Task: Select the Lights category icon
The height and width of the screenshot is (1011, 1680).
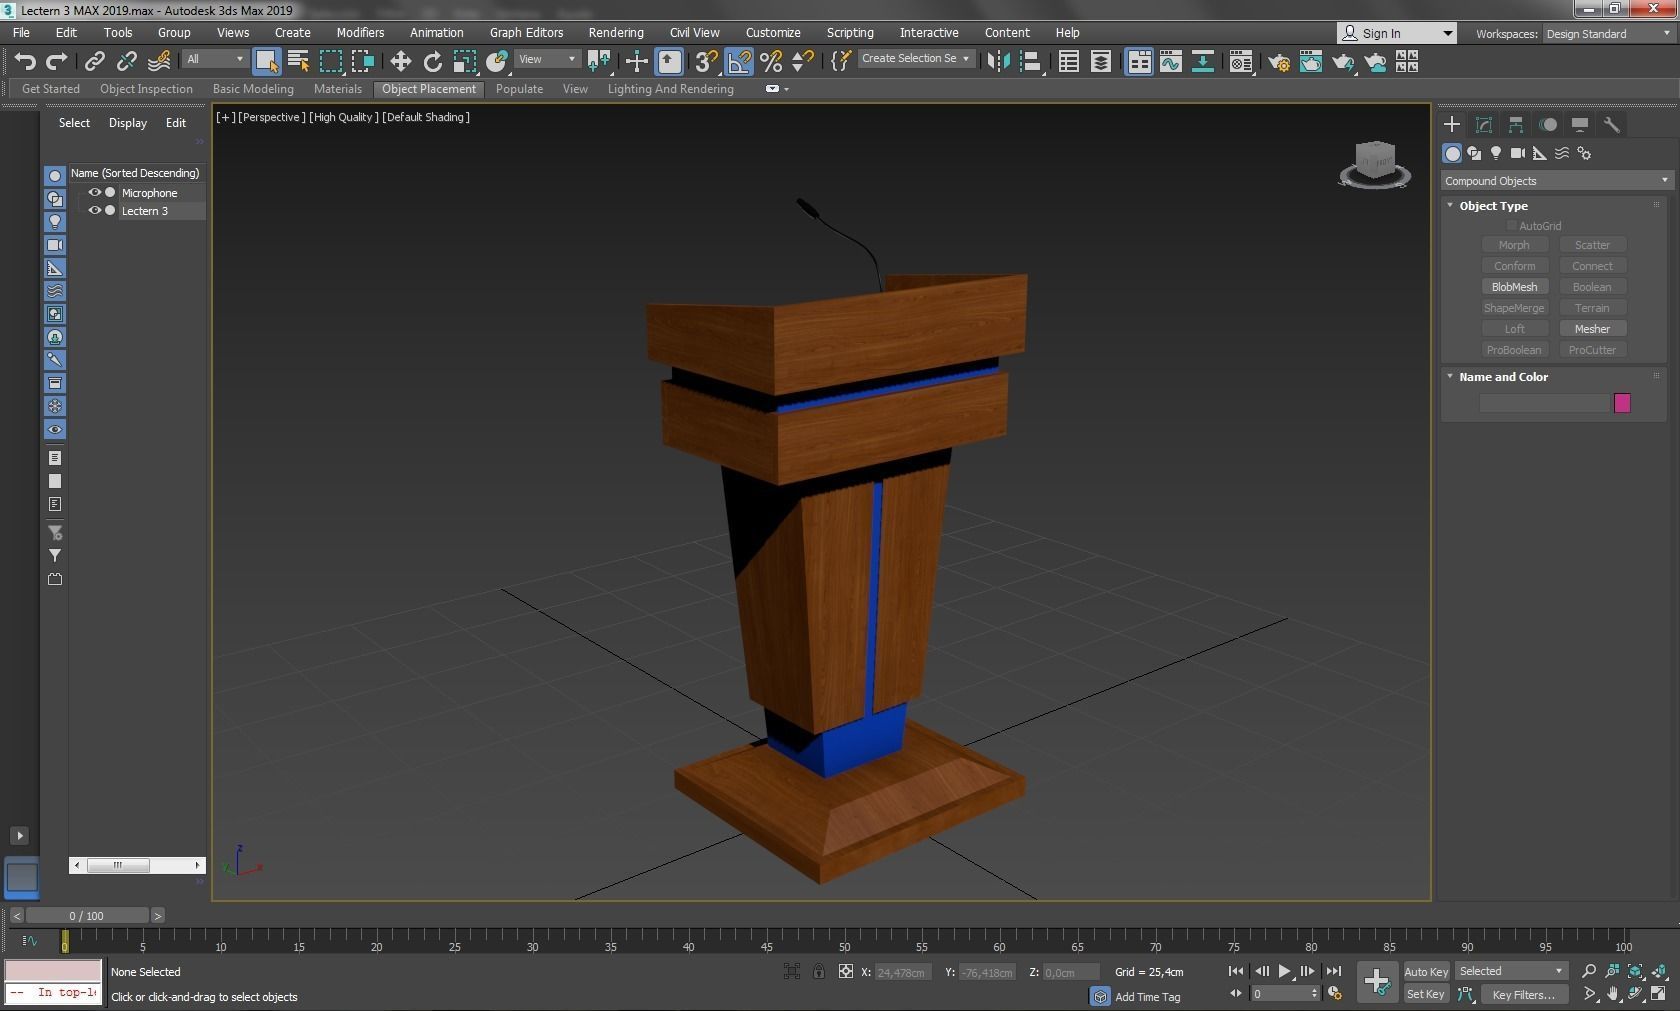Action: pyautogui.click(x=1496, y=153)
